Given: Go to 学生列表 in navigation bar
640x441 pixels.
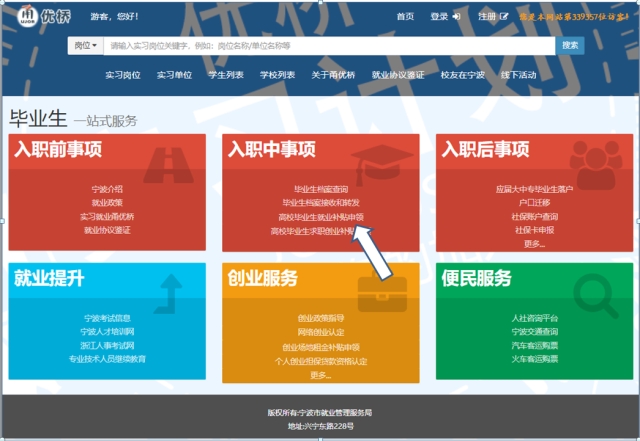Looking at the screenshot, I should tap(226, 75).
